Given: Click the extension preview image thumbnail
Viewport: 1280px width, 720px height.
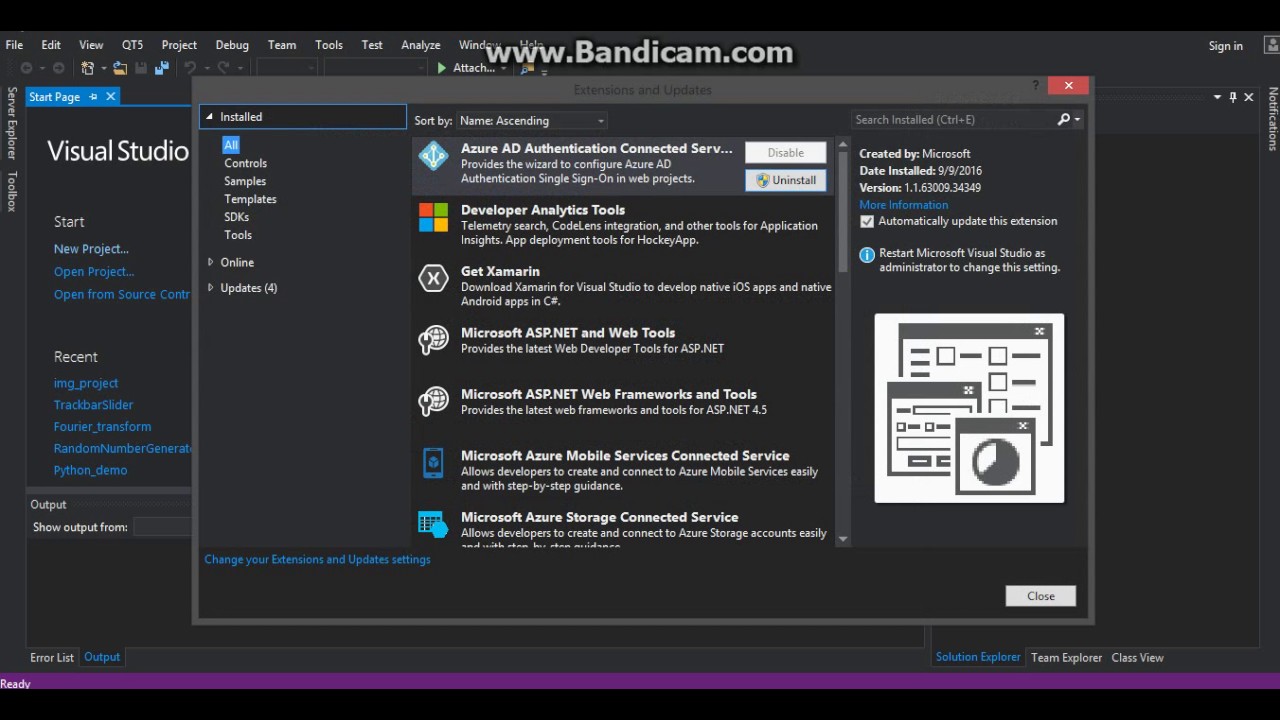Looking at the screenshot, I should click(x=969, y=408).
